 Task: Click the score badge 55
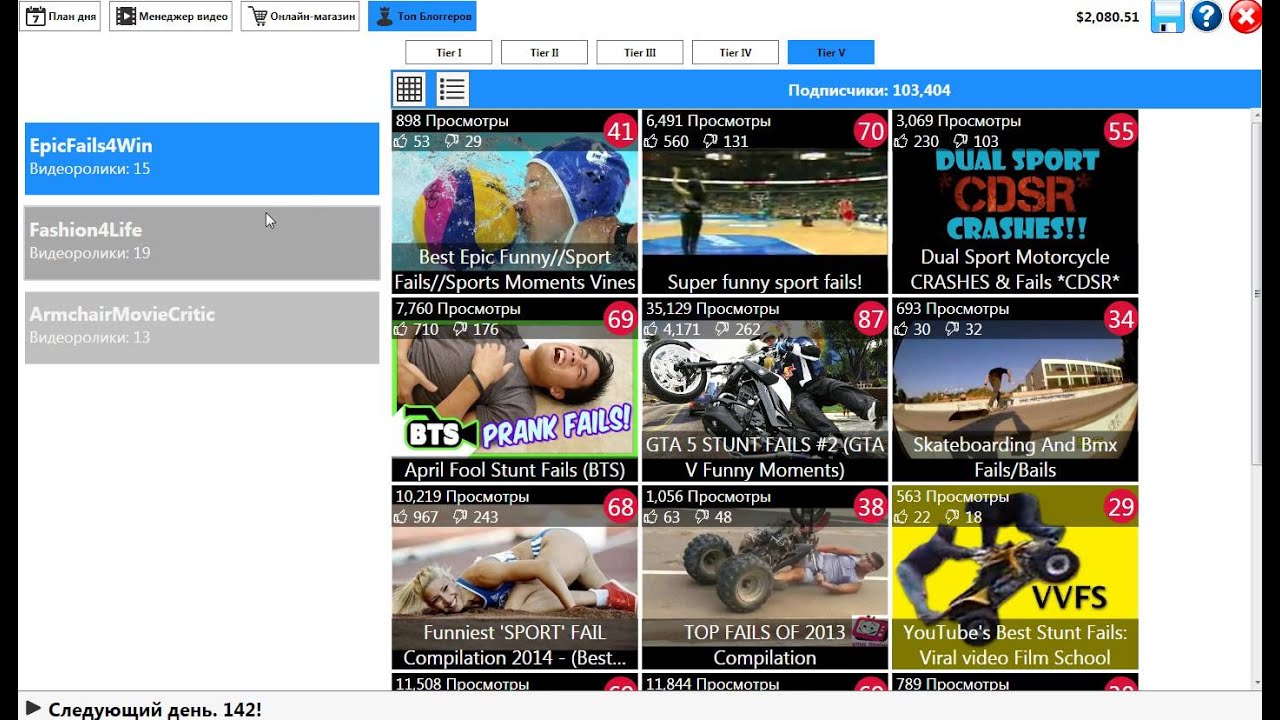click(1121, 131)
